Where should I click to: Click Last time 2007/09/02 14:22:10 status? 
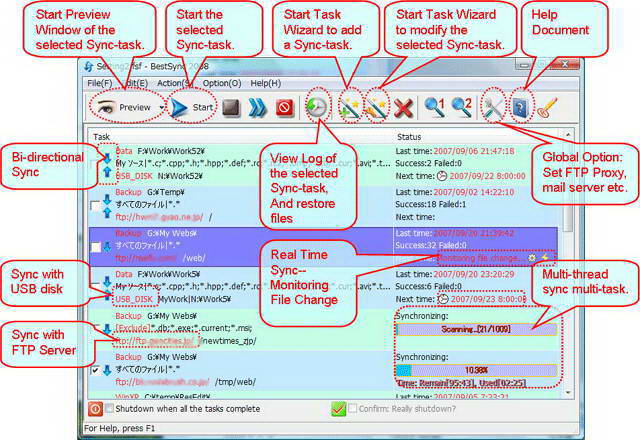pos(455,192)
